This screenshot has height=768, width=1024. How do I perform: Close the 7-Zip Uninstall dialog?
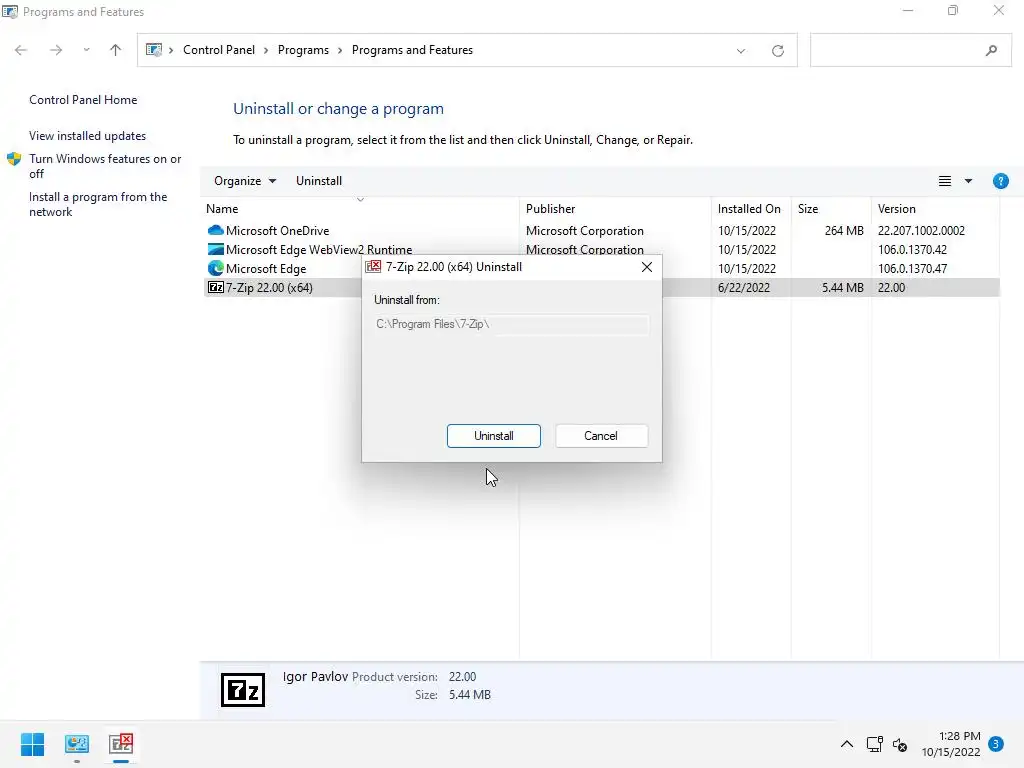[x=647, y=266]
